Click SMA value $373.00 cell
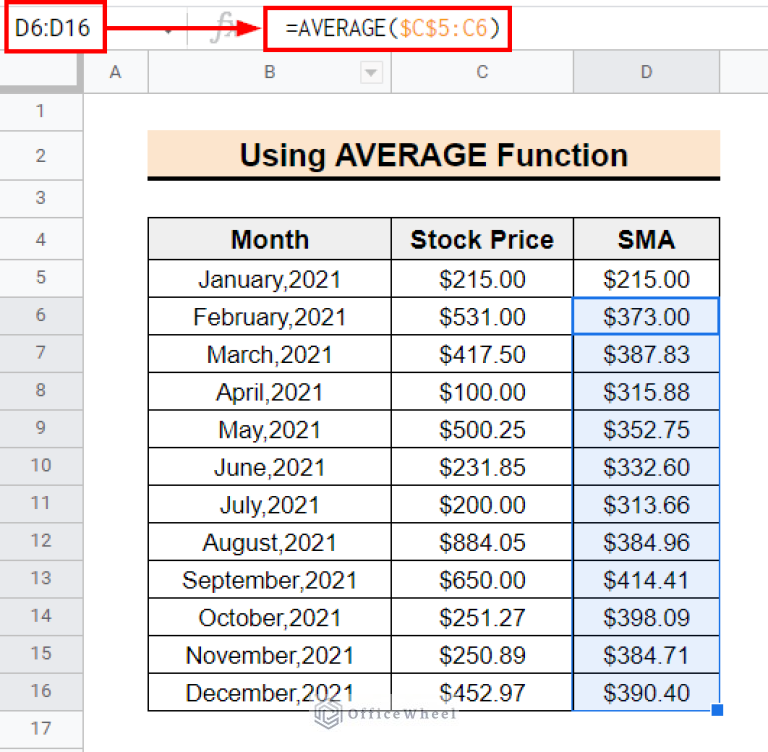Image resolution: width=768 pixels, height=752 pixels. 646,316
